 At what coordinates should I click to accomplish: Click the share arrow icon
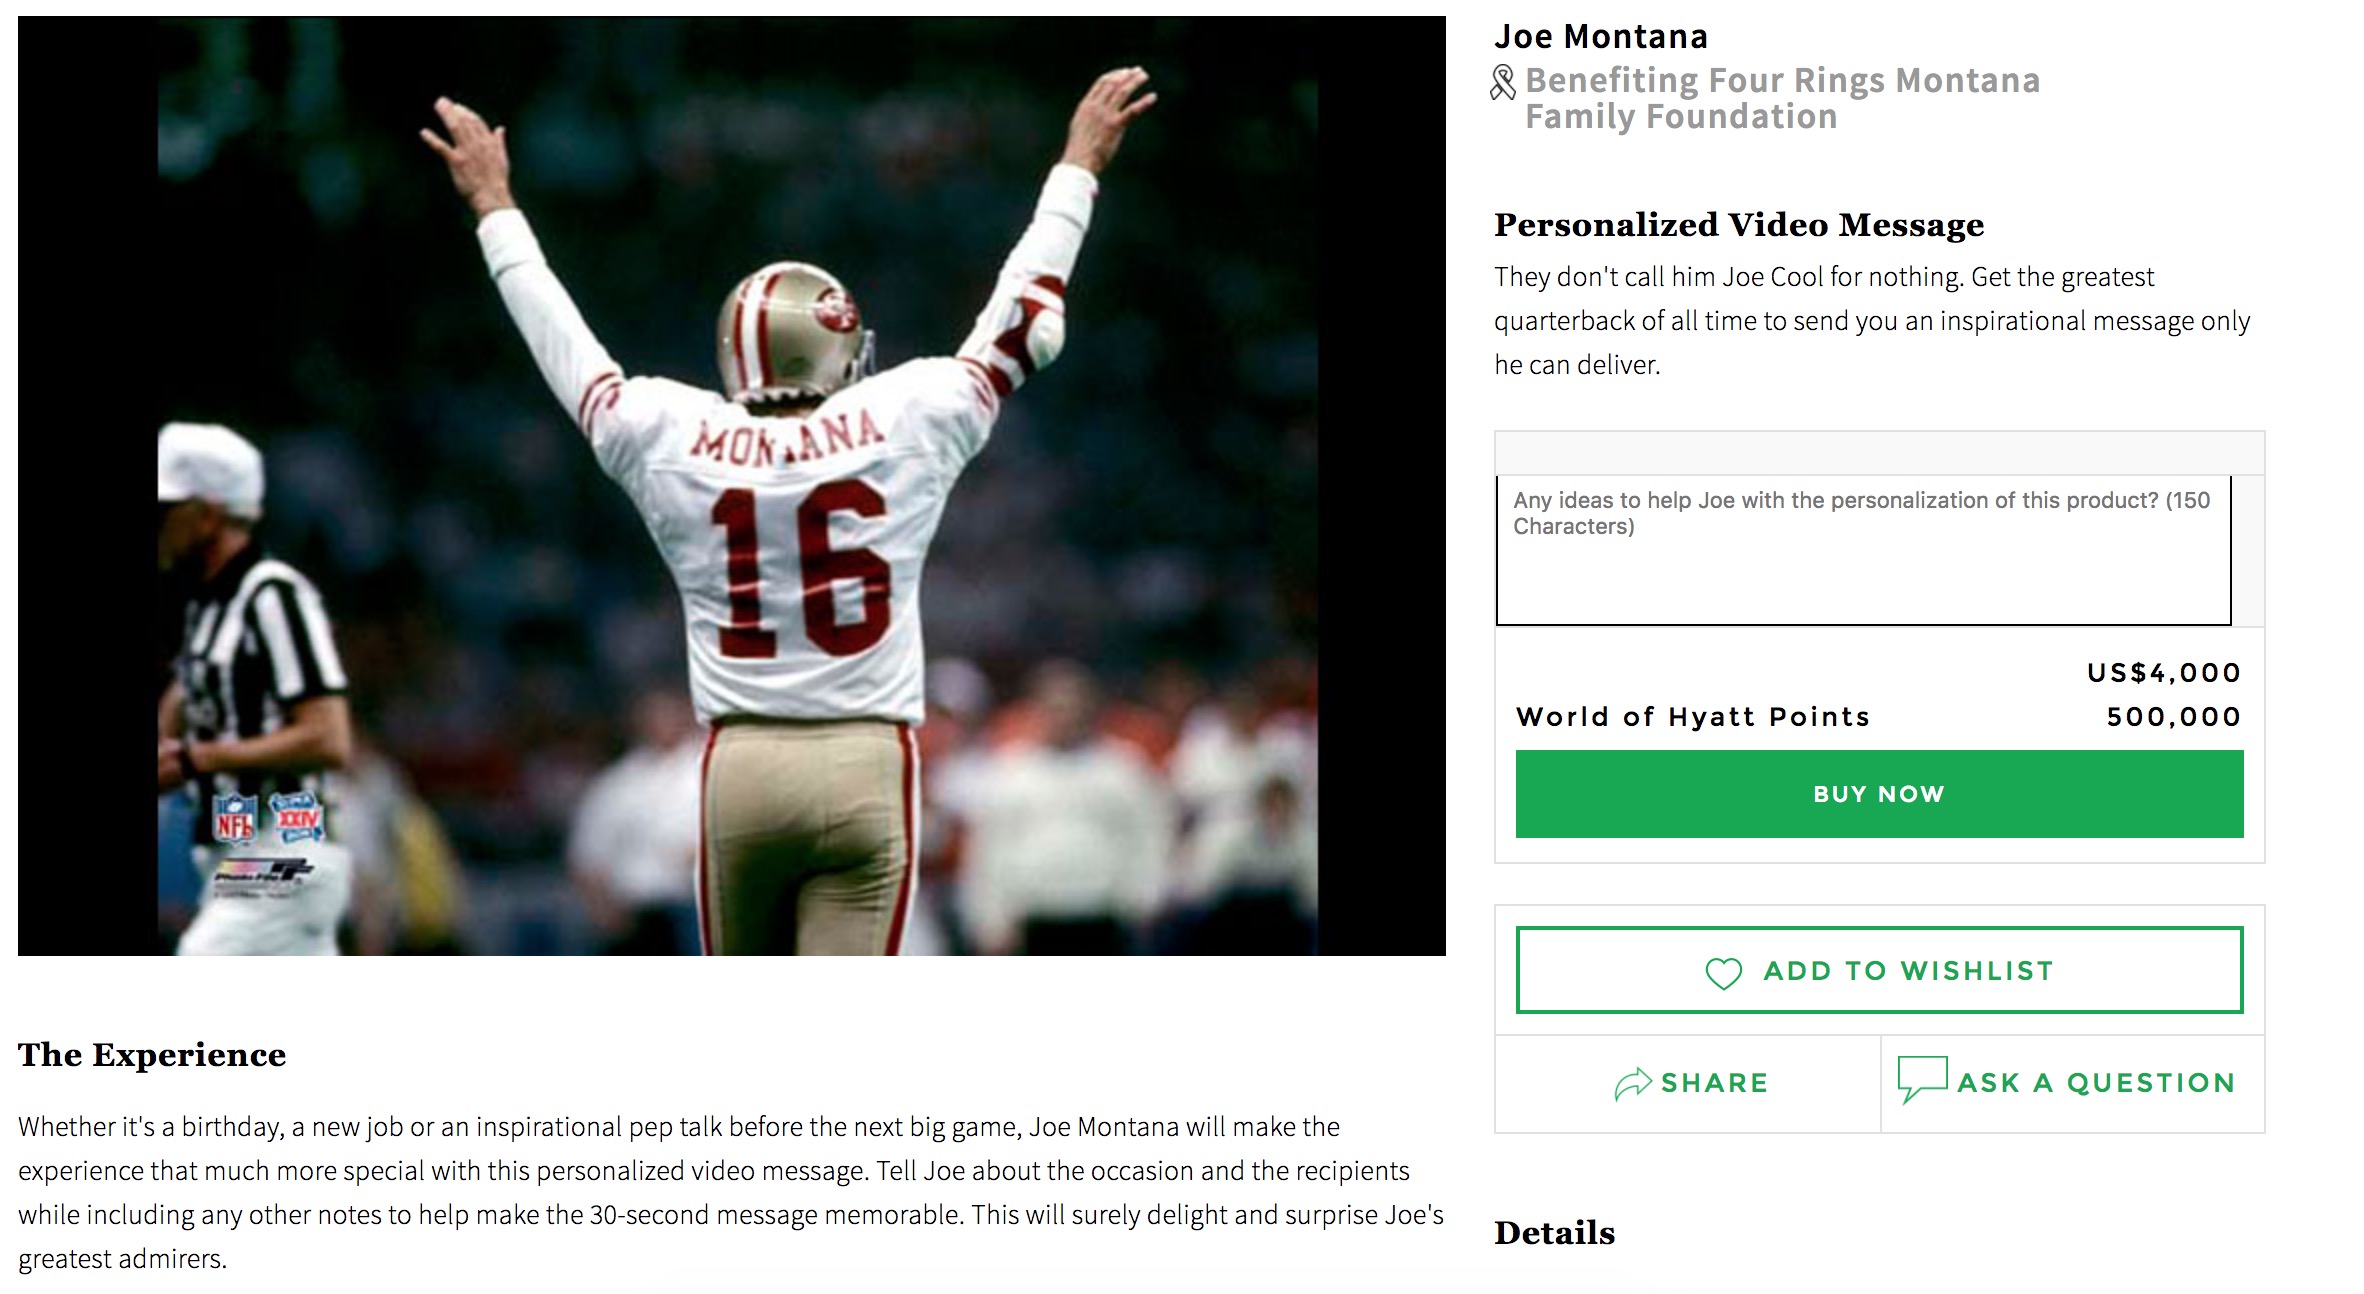[x=1632, y=1083]
